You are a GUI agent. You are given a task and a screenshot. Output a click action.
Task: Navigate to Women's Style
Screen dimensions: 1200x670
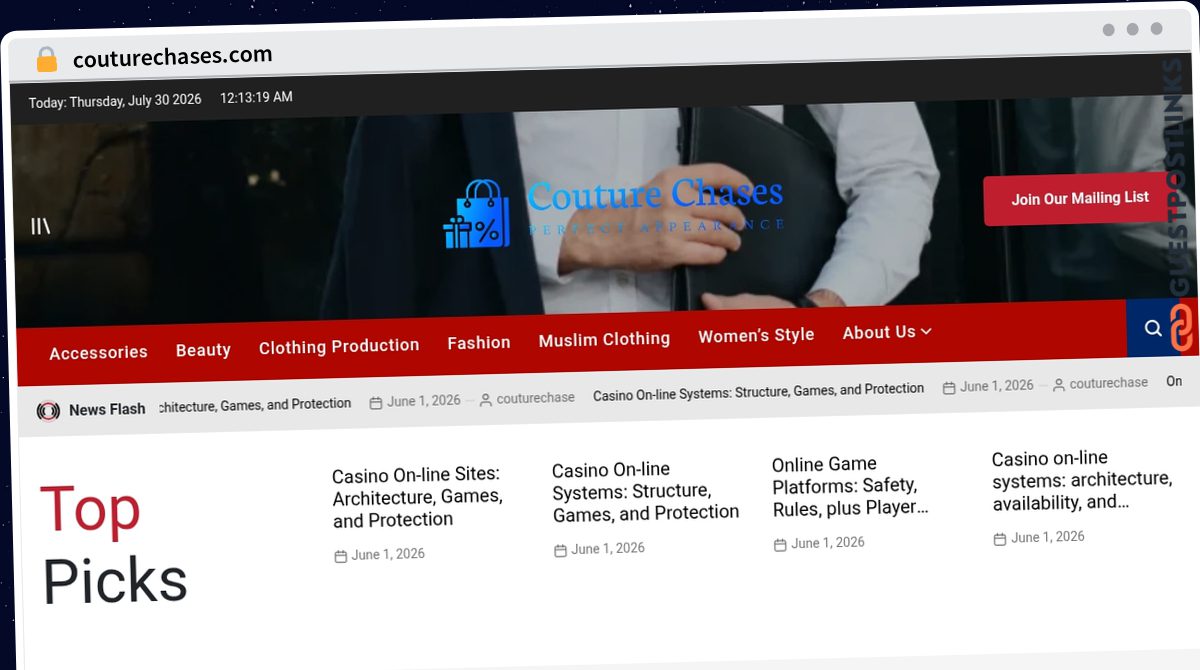(756, 335)
